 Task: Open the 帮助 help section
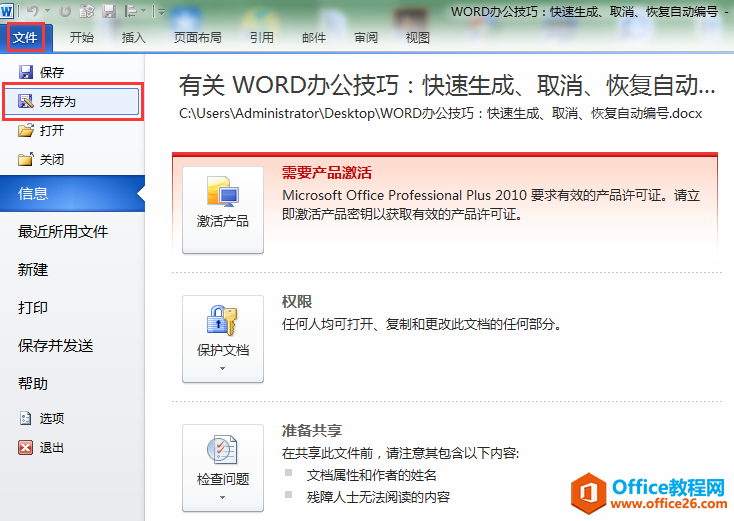tap(33, 384)
